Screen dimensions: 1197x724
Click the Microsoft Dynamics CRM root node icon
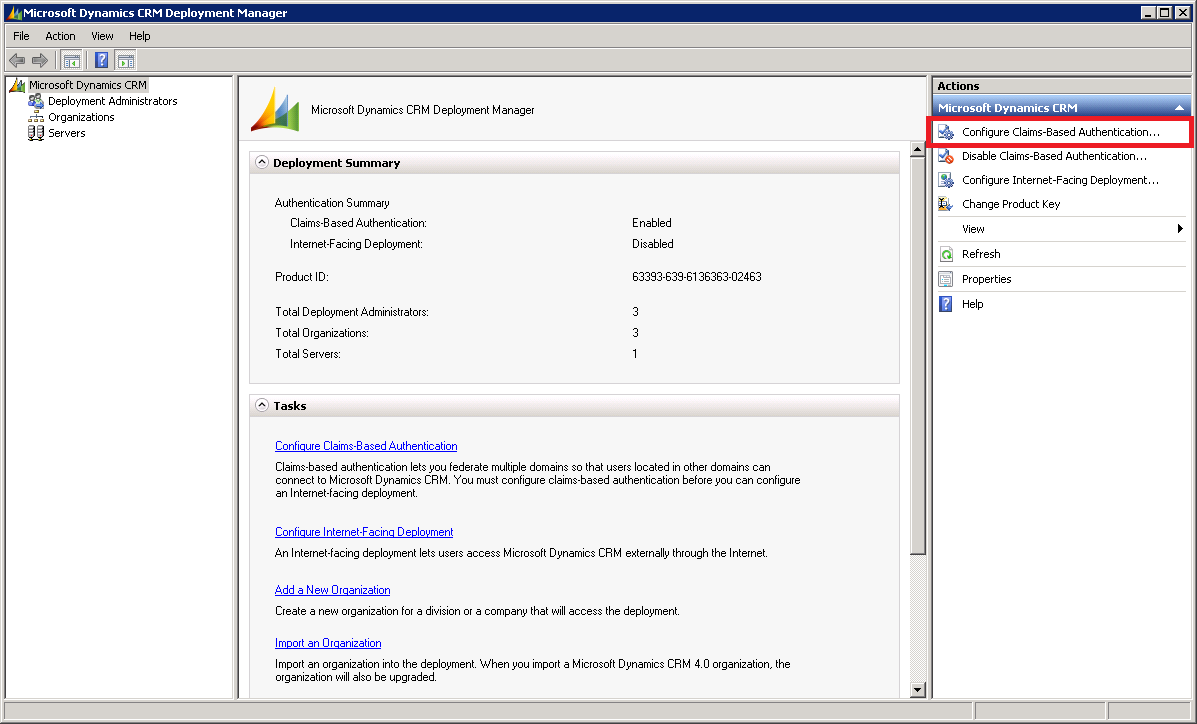pyautogui.click(x=17, y=85)
